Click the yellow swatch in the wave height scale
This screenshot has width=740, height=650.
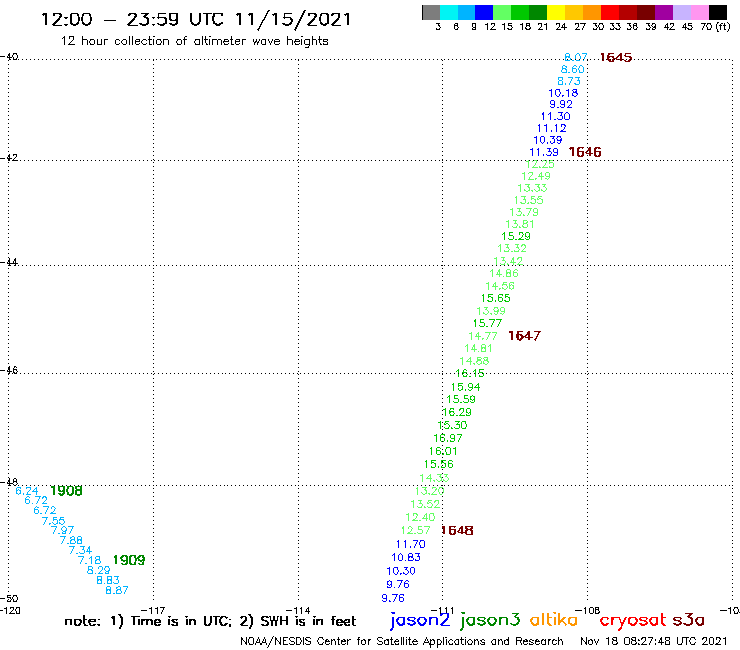[x=556, y=12]
